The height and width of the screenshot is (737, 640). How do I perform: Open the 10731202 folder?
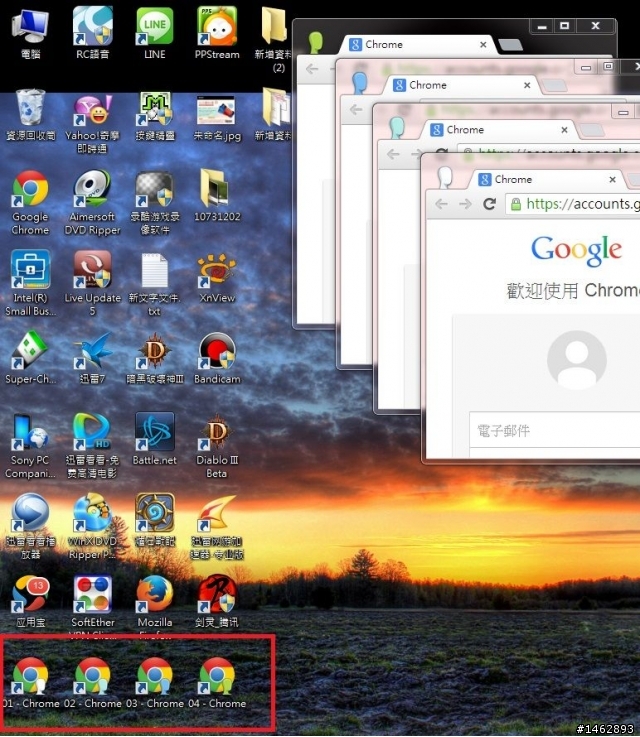(217, 195)
